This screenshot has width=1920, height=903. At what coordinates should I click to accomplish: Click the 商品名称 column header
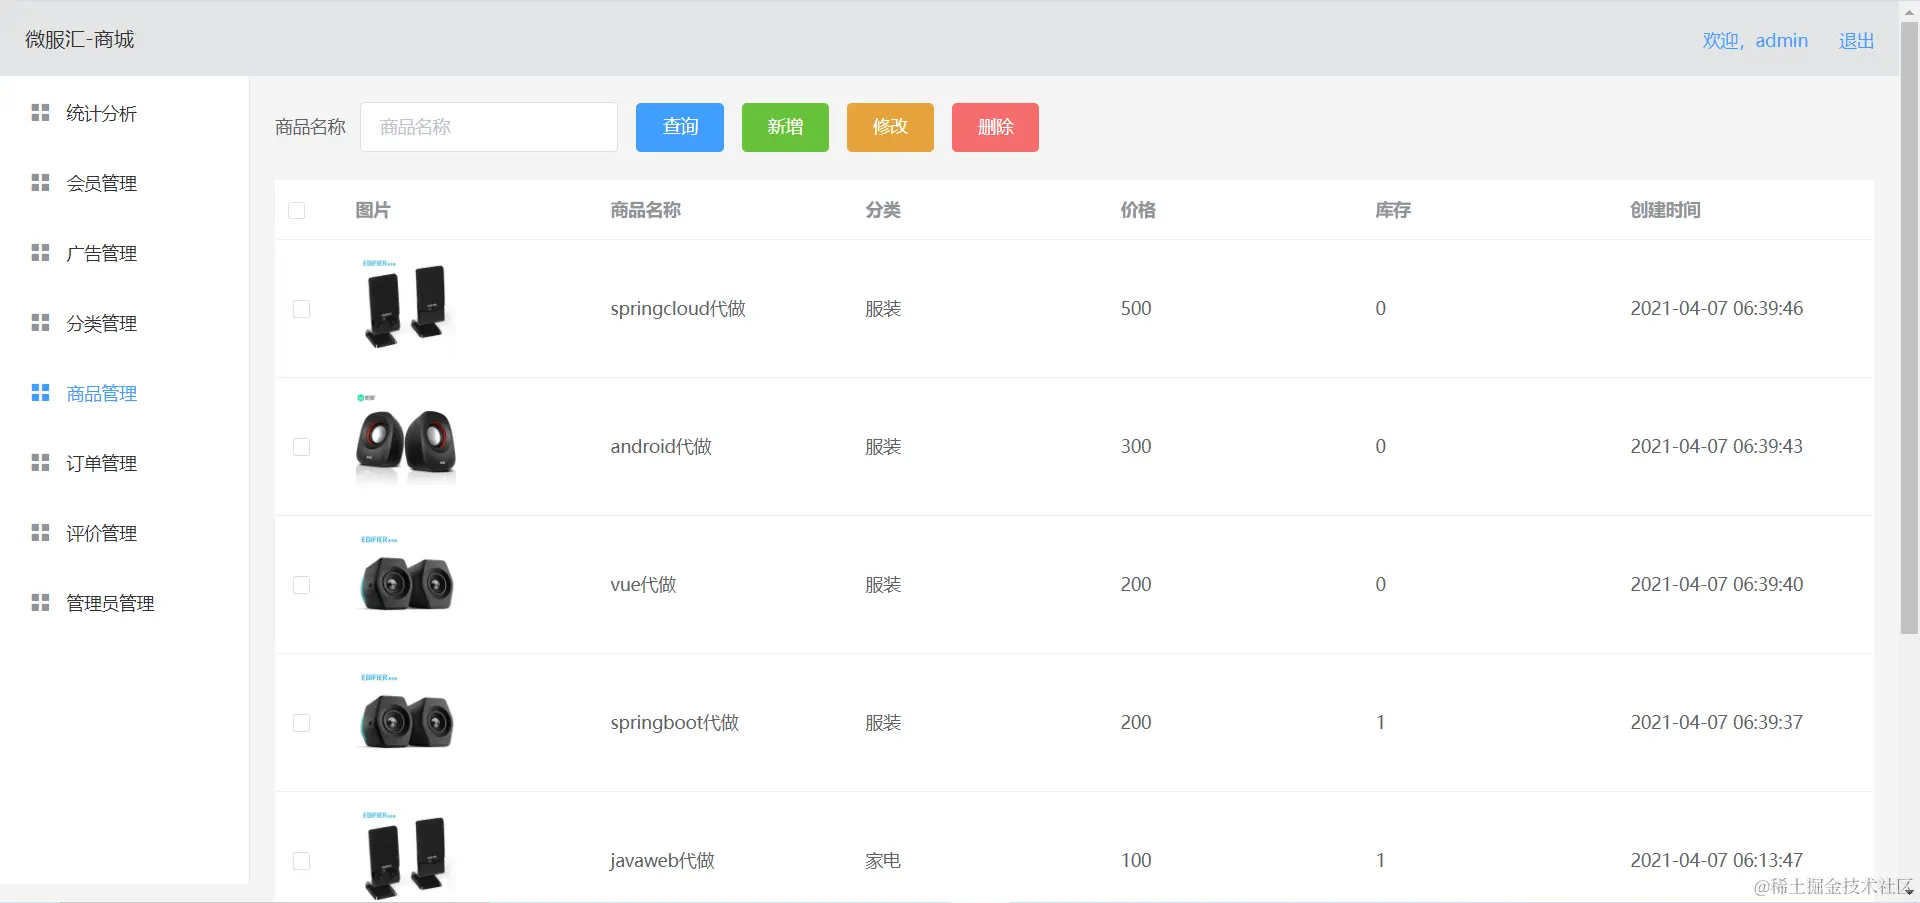pos(646,210)
